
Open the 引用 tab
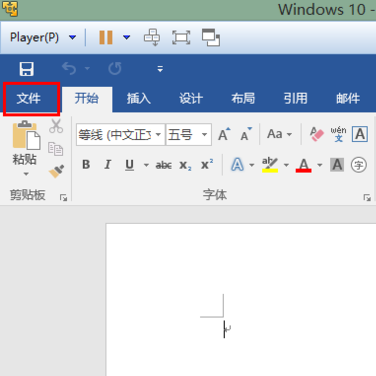295,99
